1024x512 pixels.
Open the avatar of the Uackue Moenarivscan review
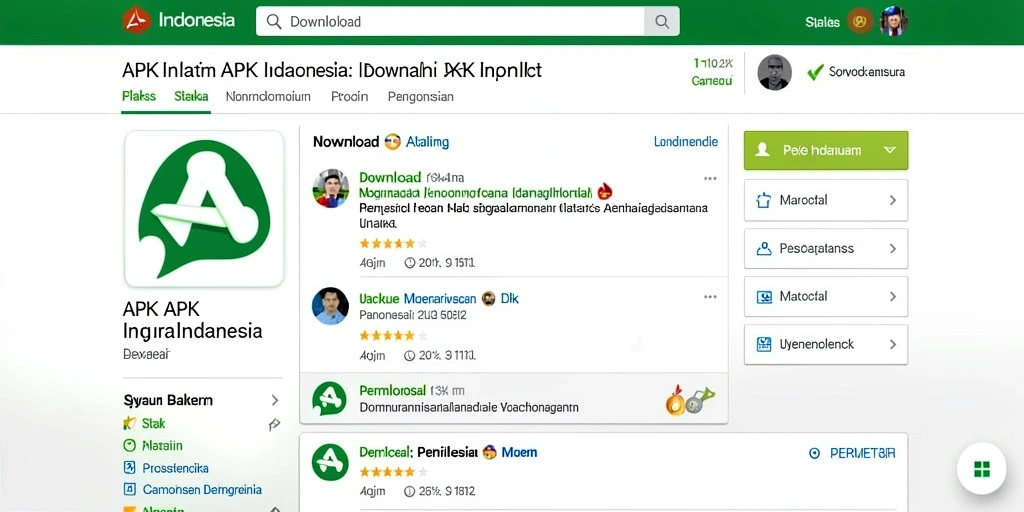(x=330, y=306)
